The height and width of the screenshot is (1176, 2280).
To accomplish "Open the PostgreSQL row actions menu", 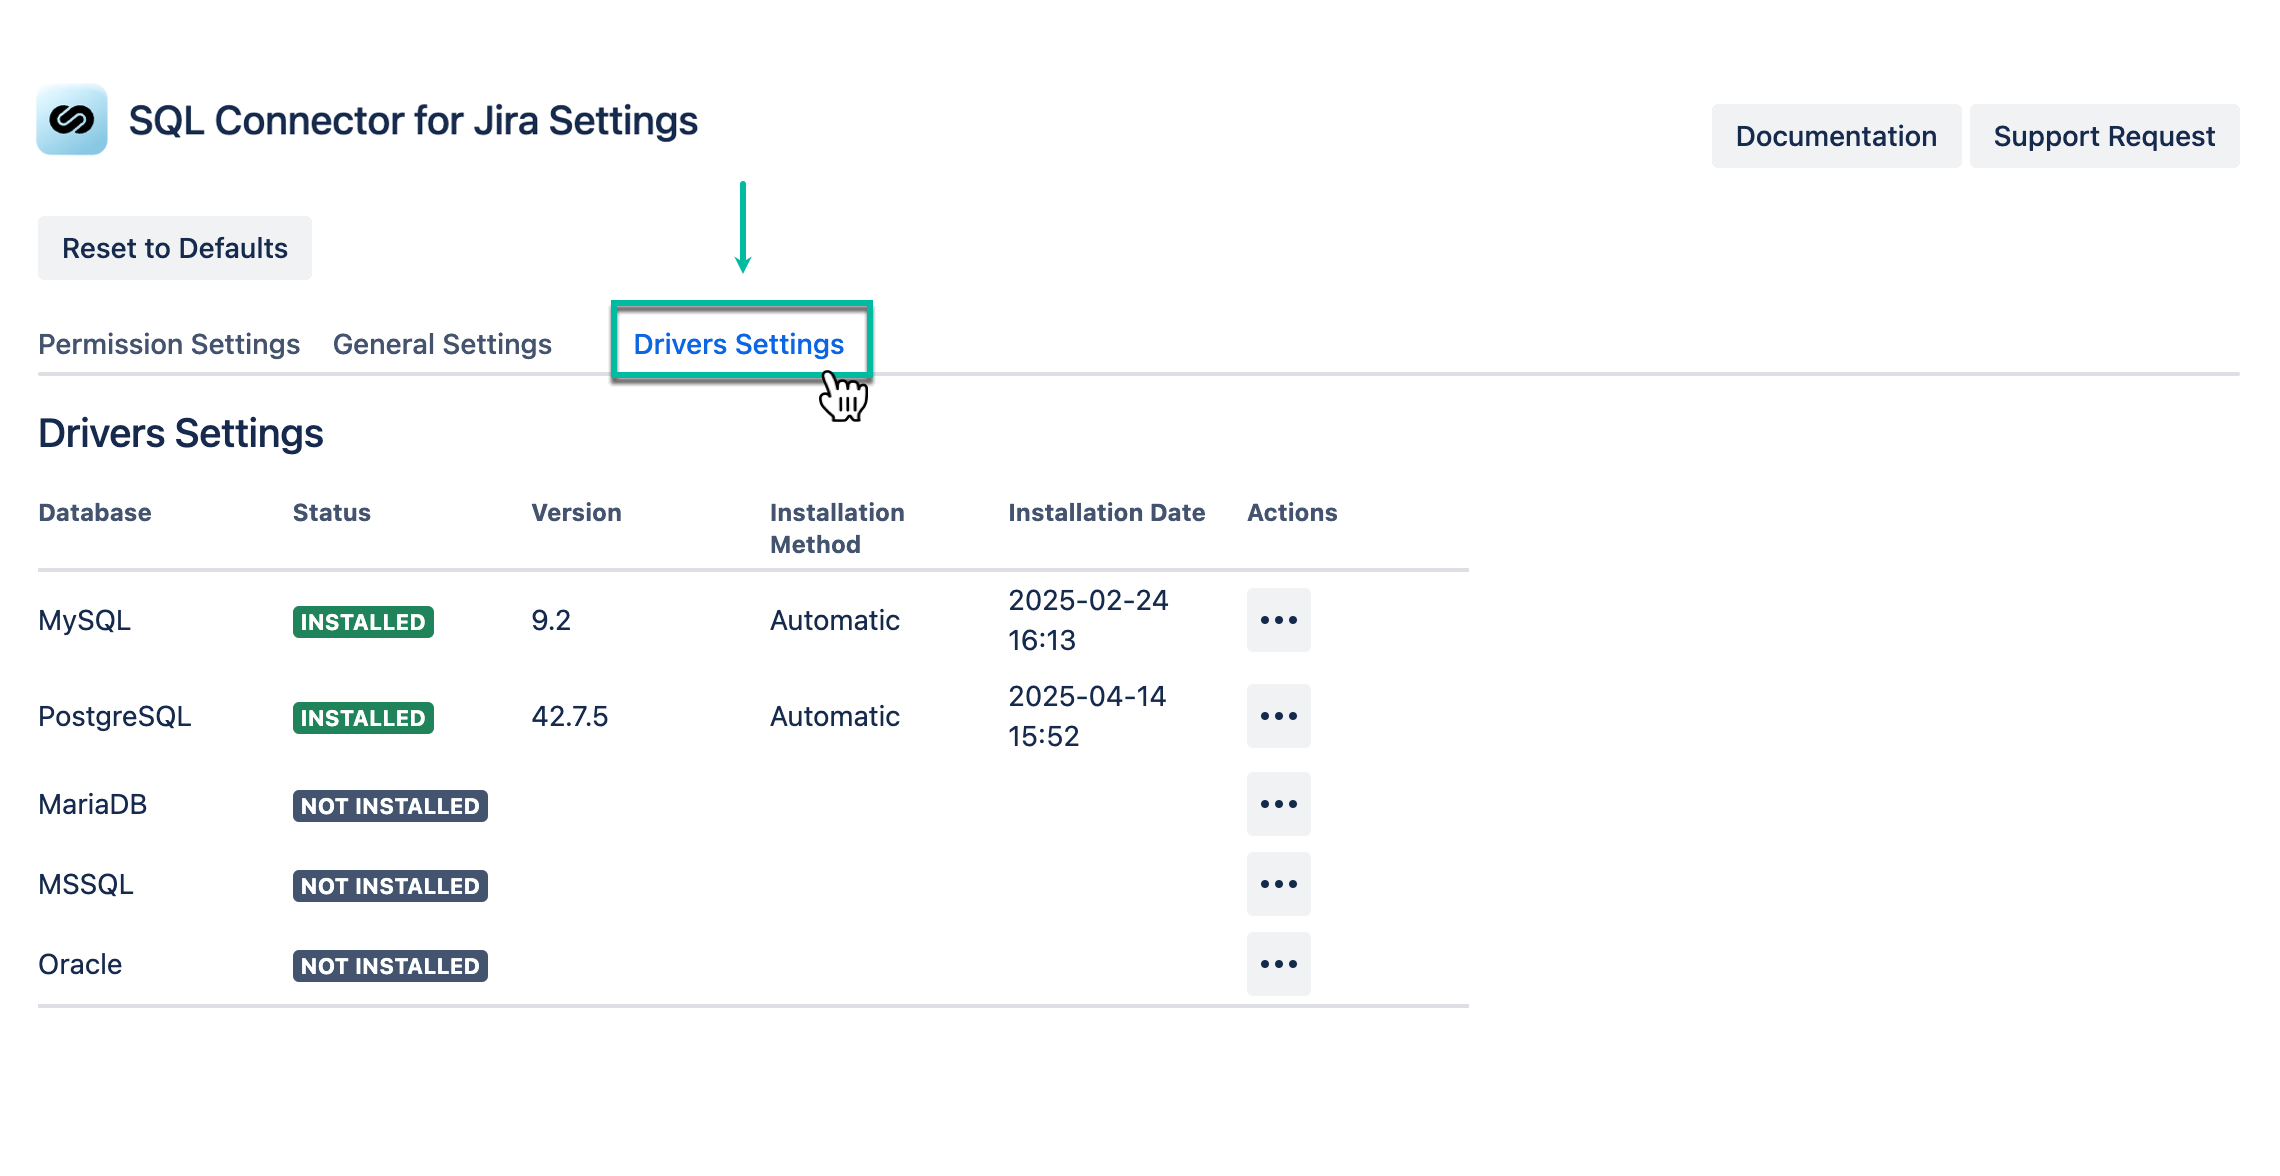I will pyautogui.click(x=1278, y=716).
